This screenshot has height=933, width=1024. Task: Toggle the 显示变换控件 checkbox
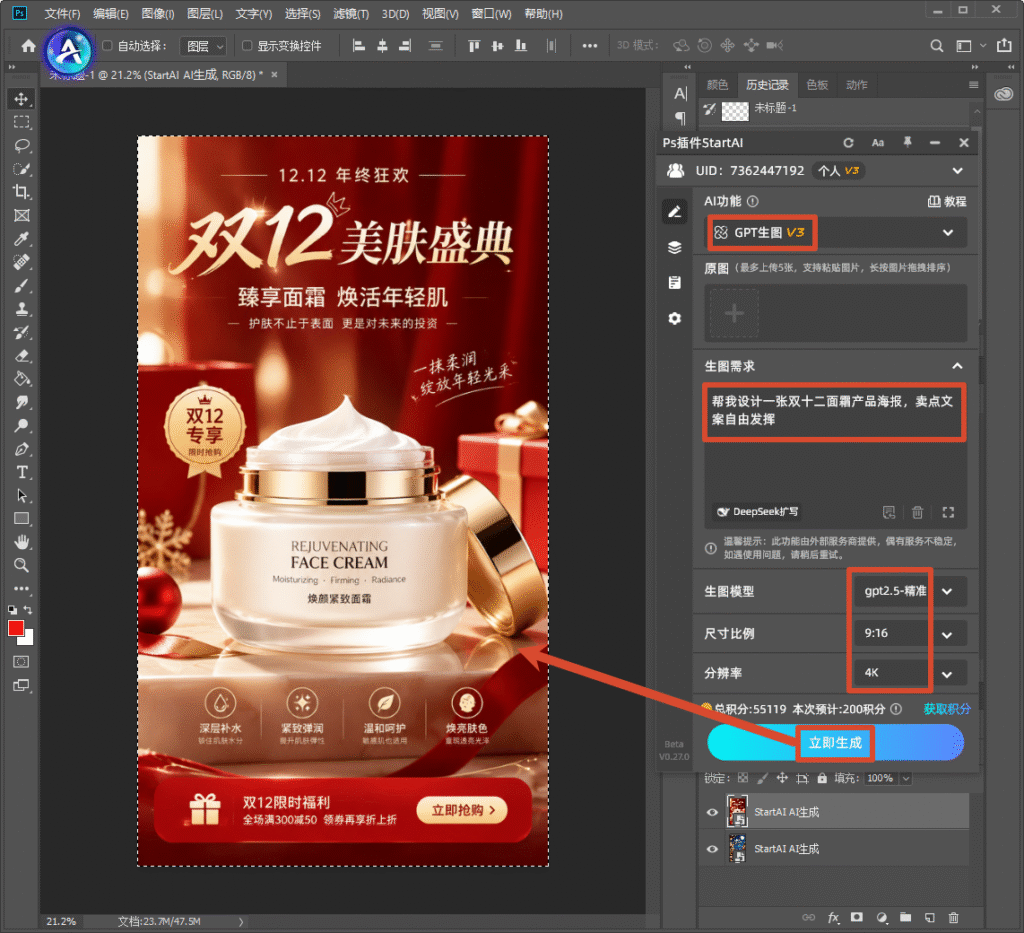coord(247,45)
